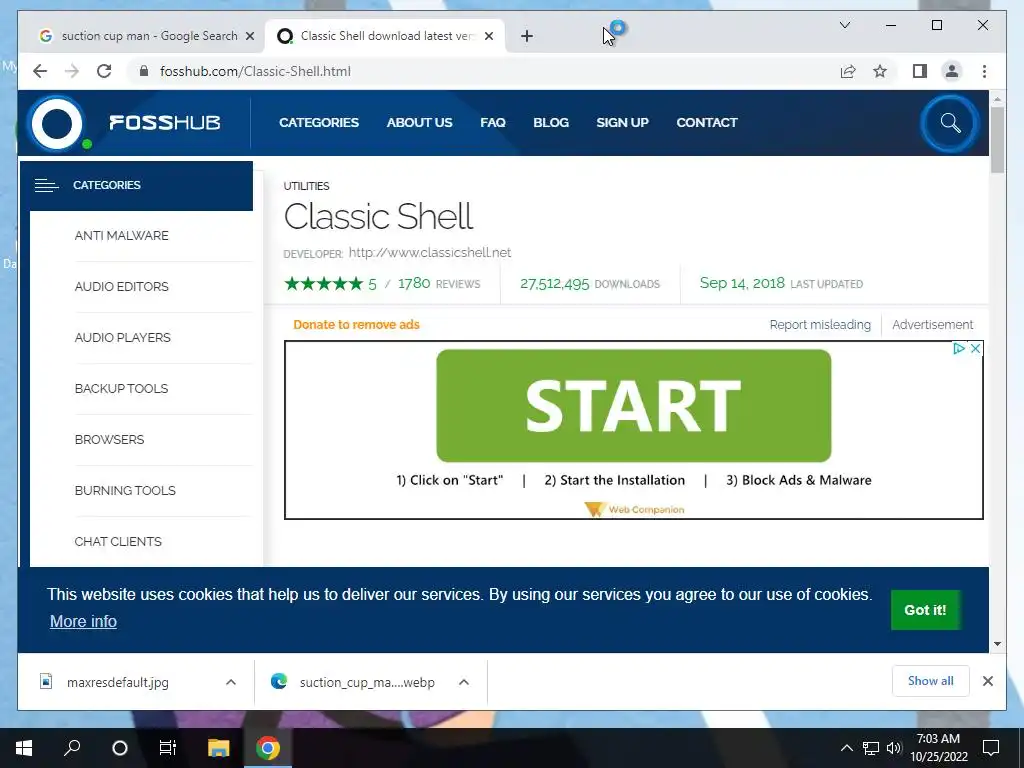Image resolution: width=1024 pixels, height=768 pixels.
Task: Click the browser back arrow
Action: click(40, 71)
